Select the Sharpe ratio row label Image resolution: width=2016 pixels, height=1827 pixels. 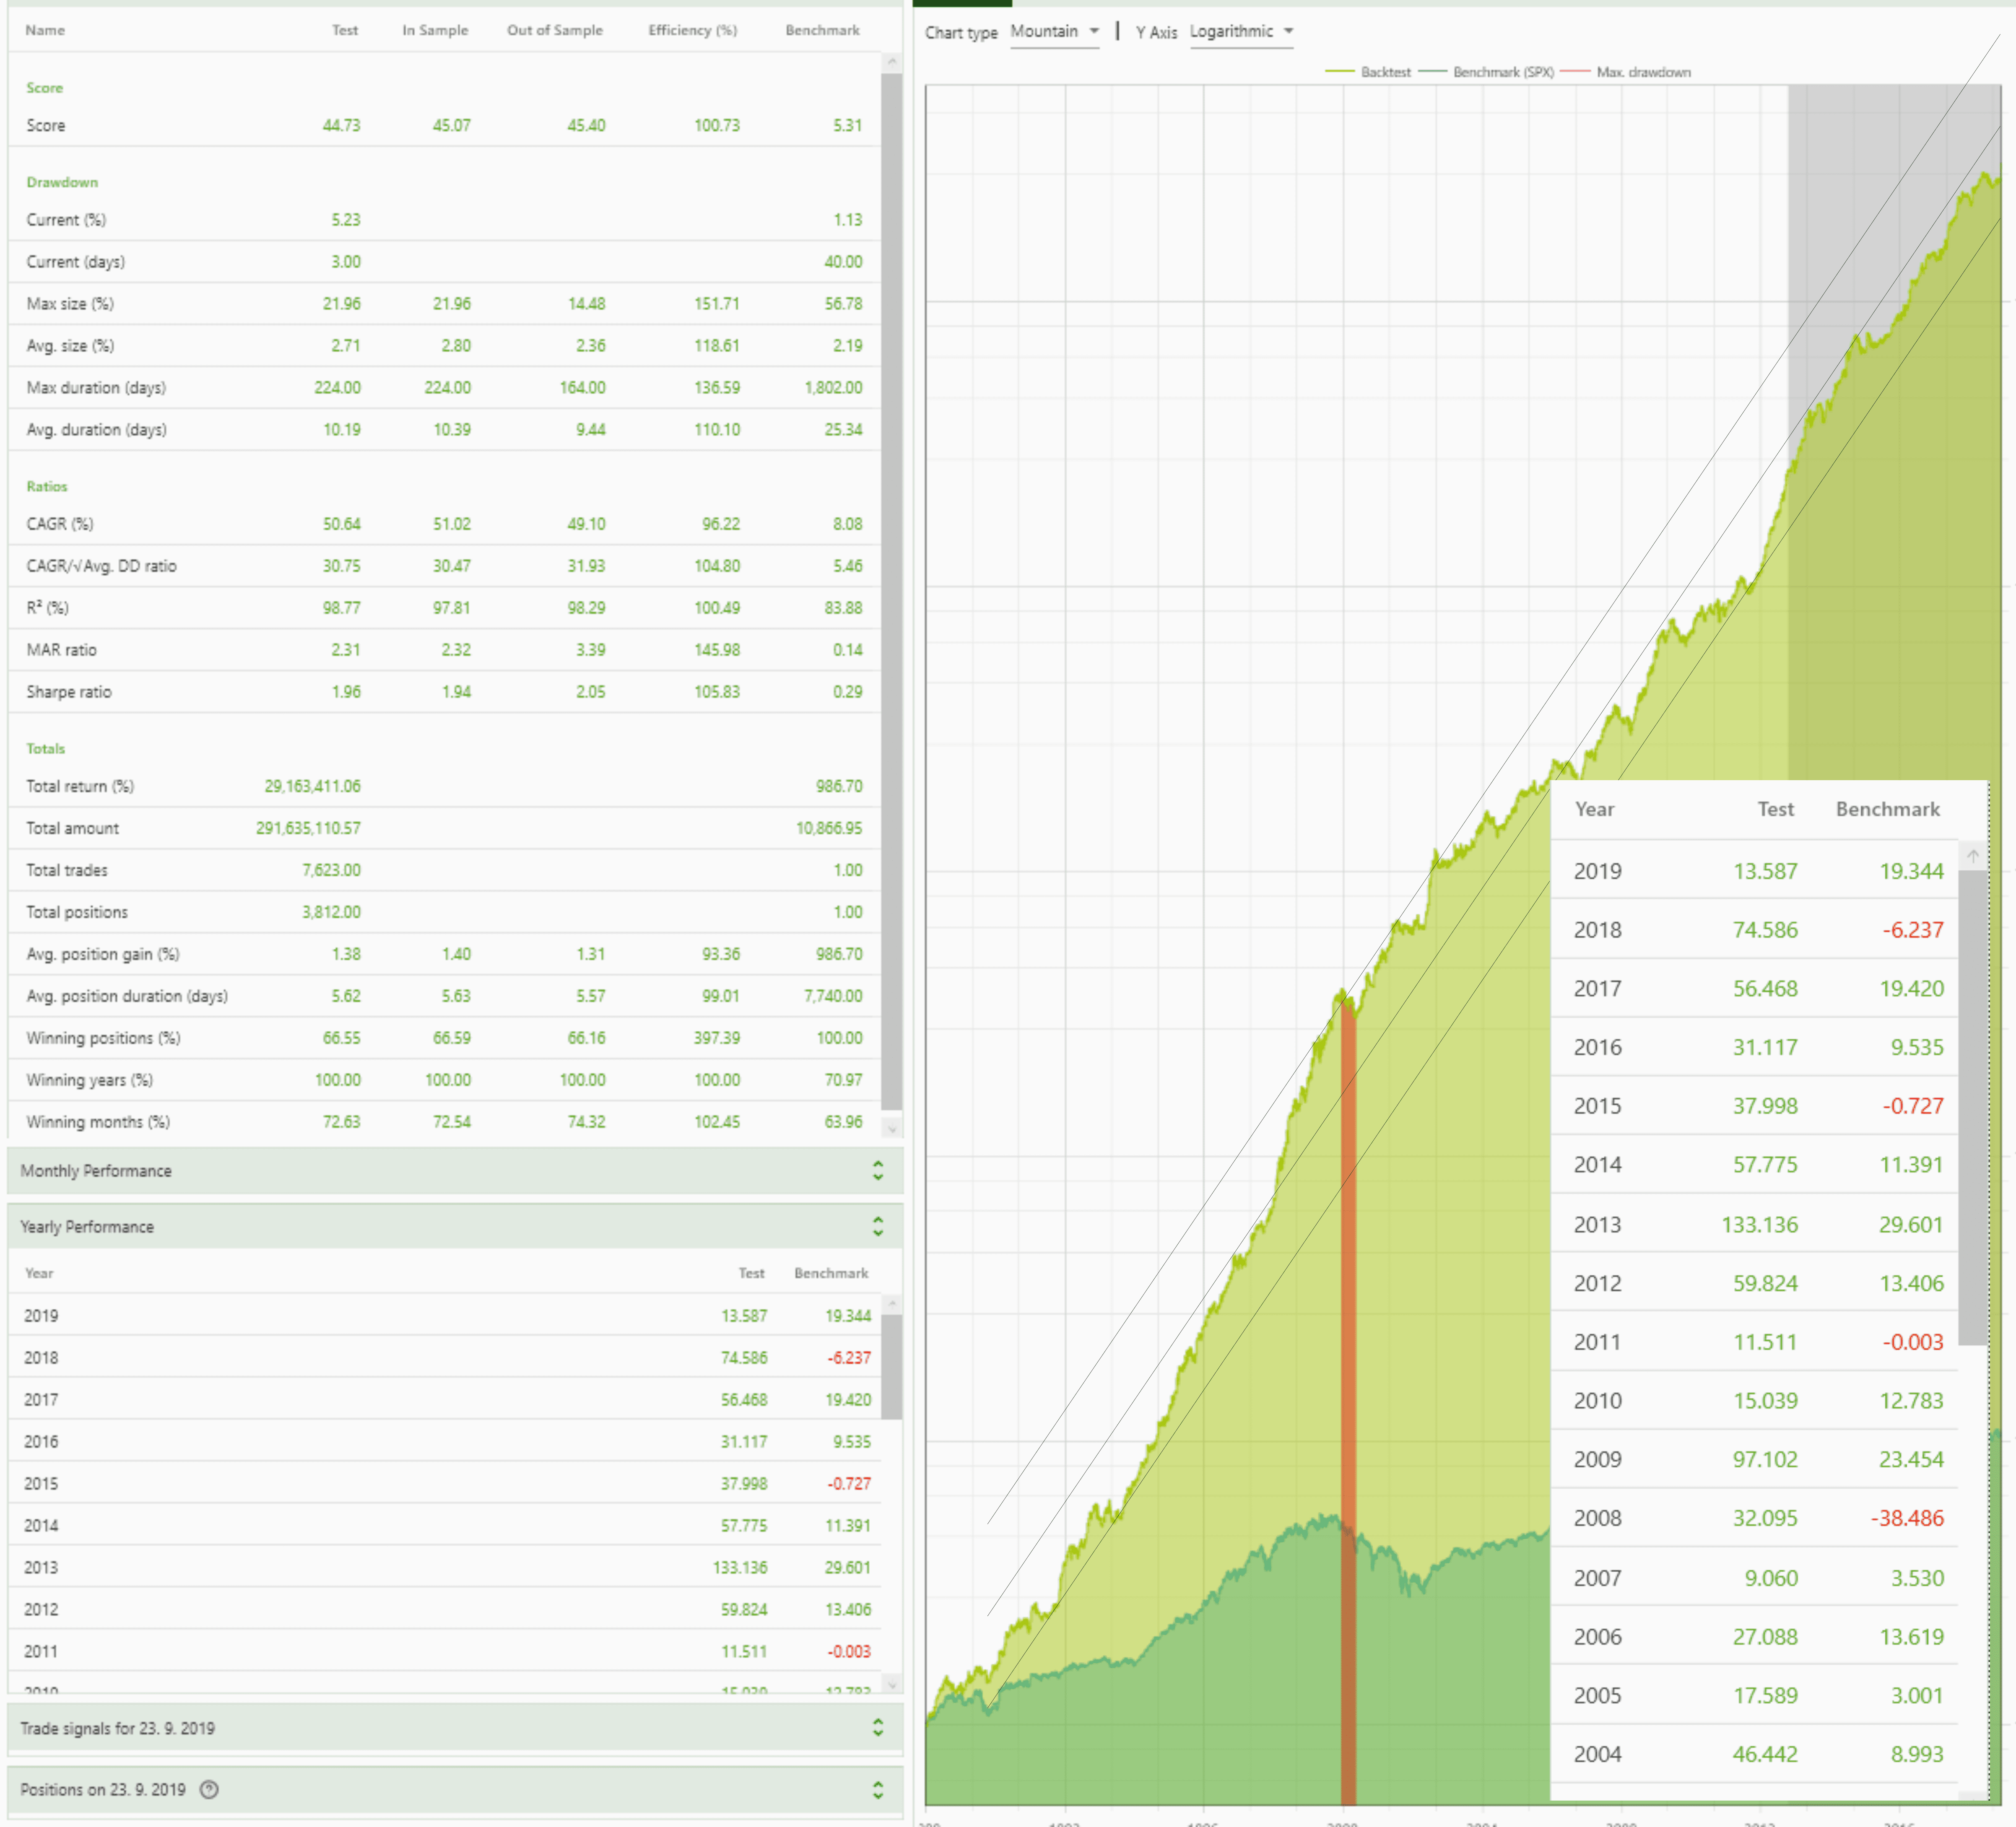click(69, 692)
